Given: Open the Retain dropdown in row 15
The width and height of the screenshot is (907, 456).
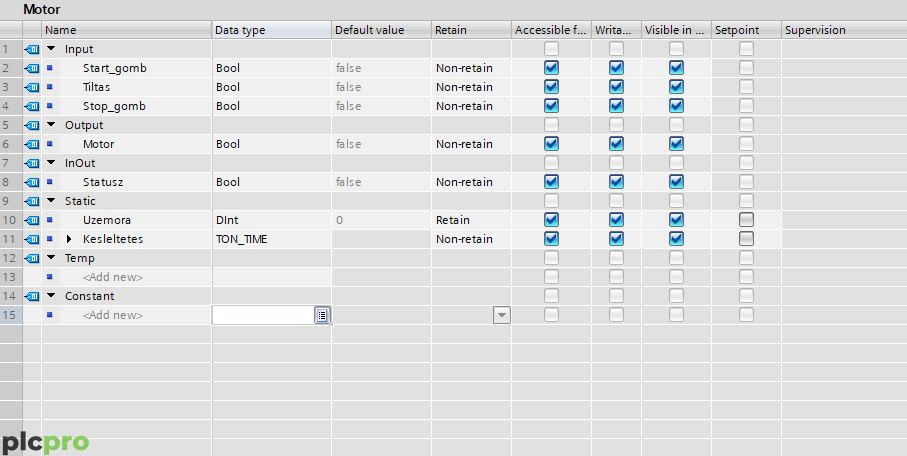Looking at the screenshot, I should click(x=502, y=315).
